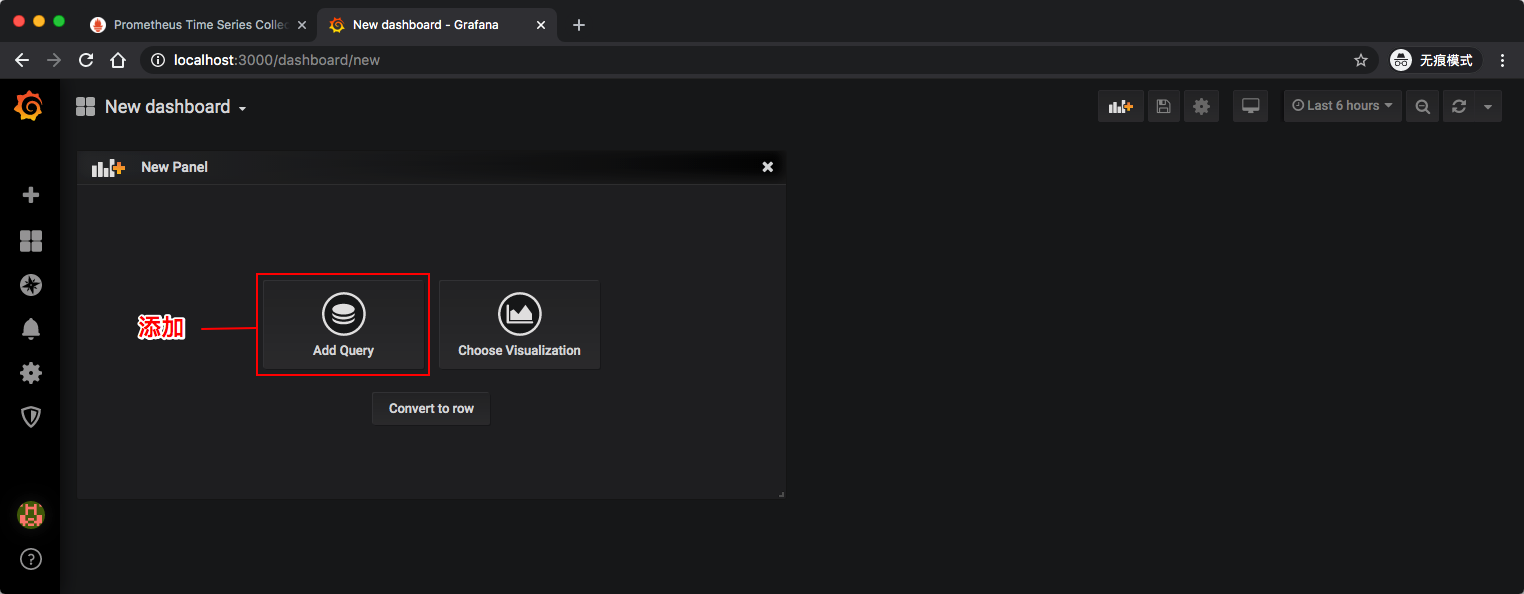Open Alerting bell icon in sidebar
The width and height of the screenshot is (1524, 594).
pos(31,329)
